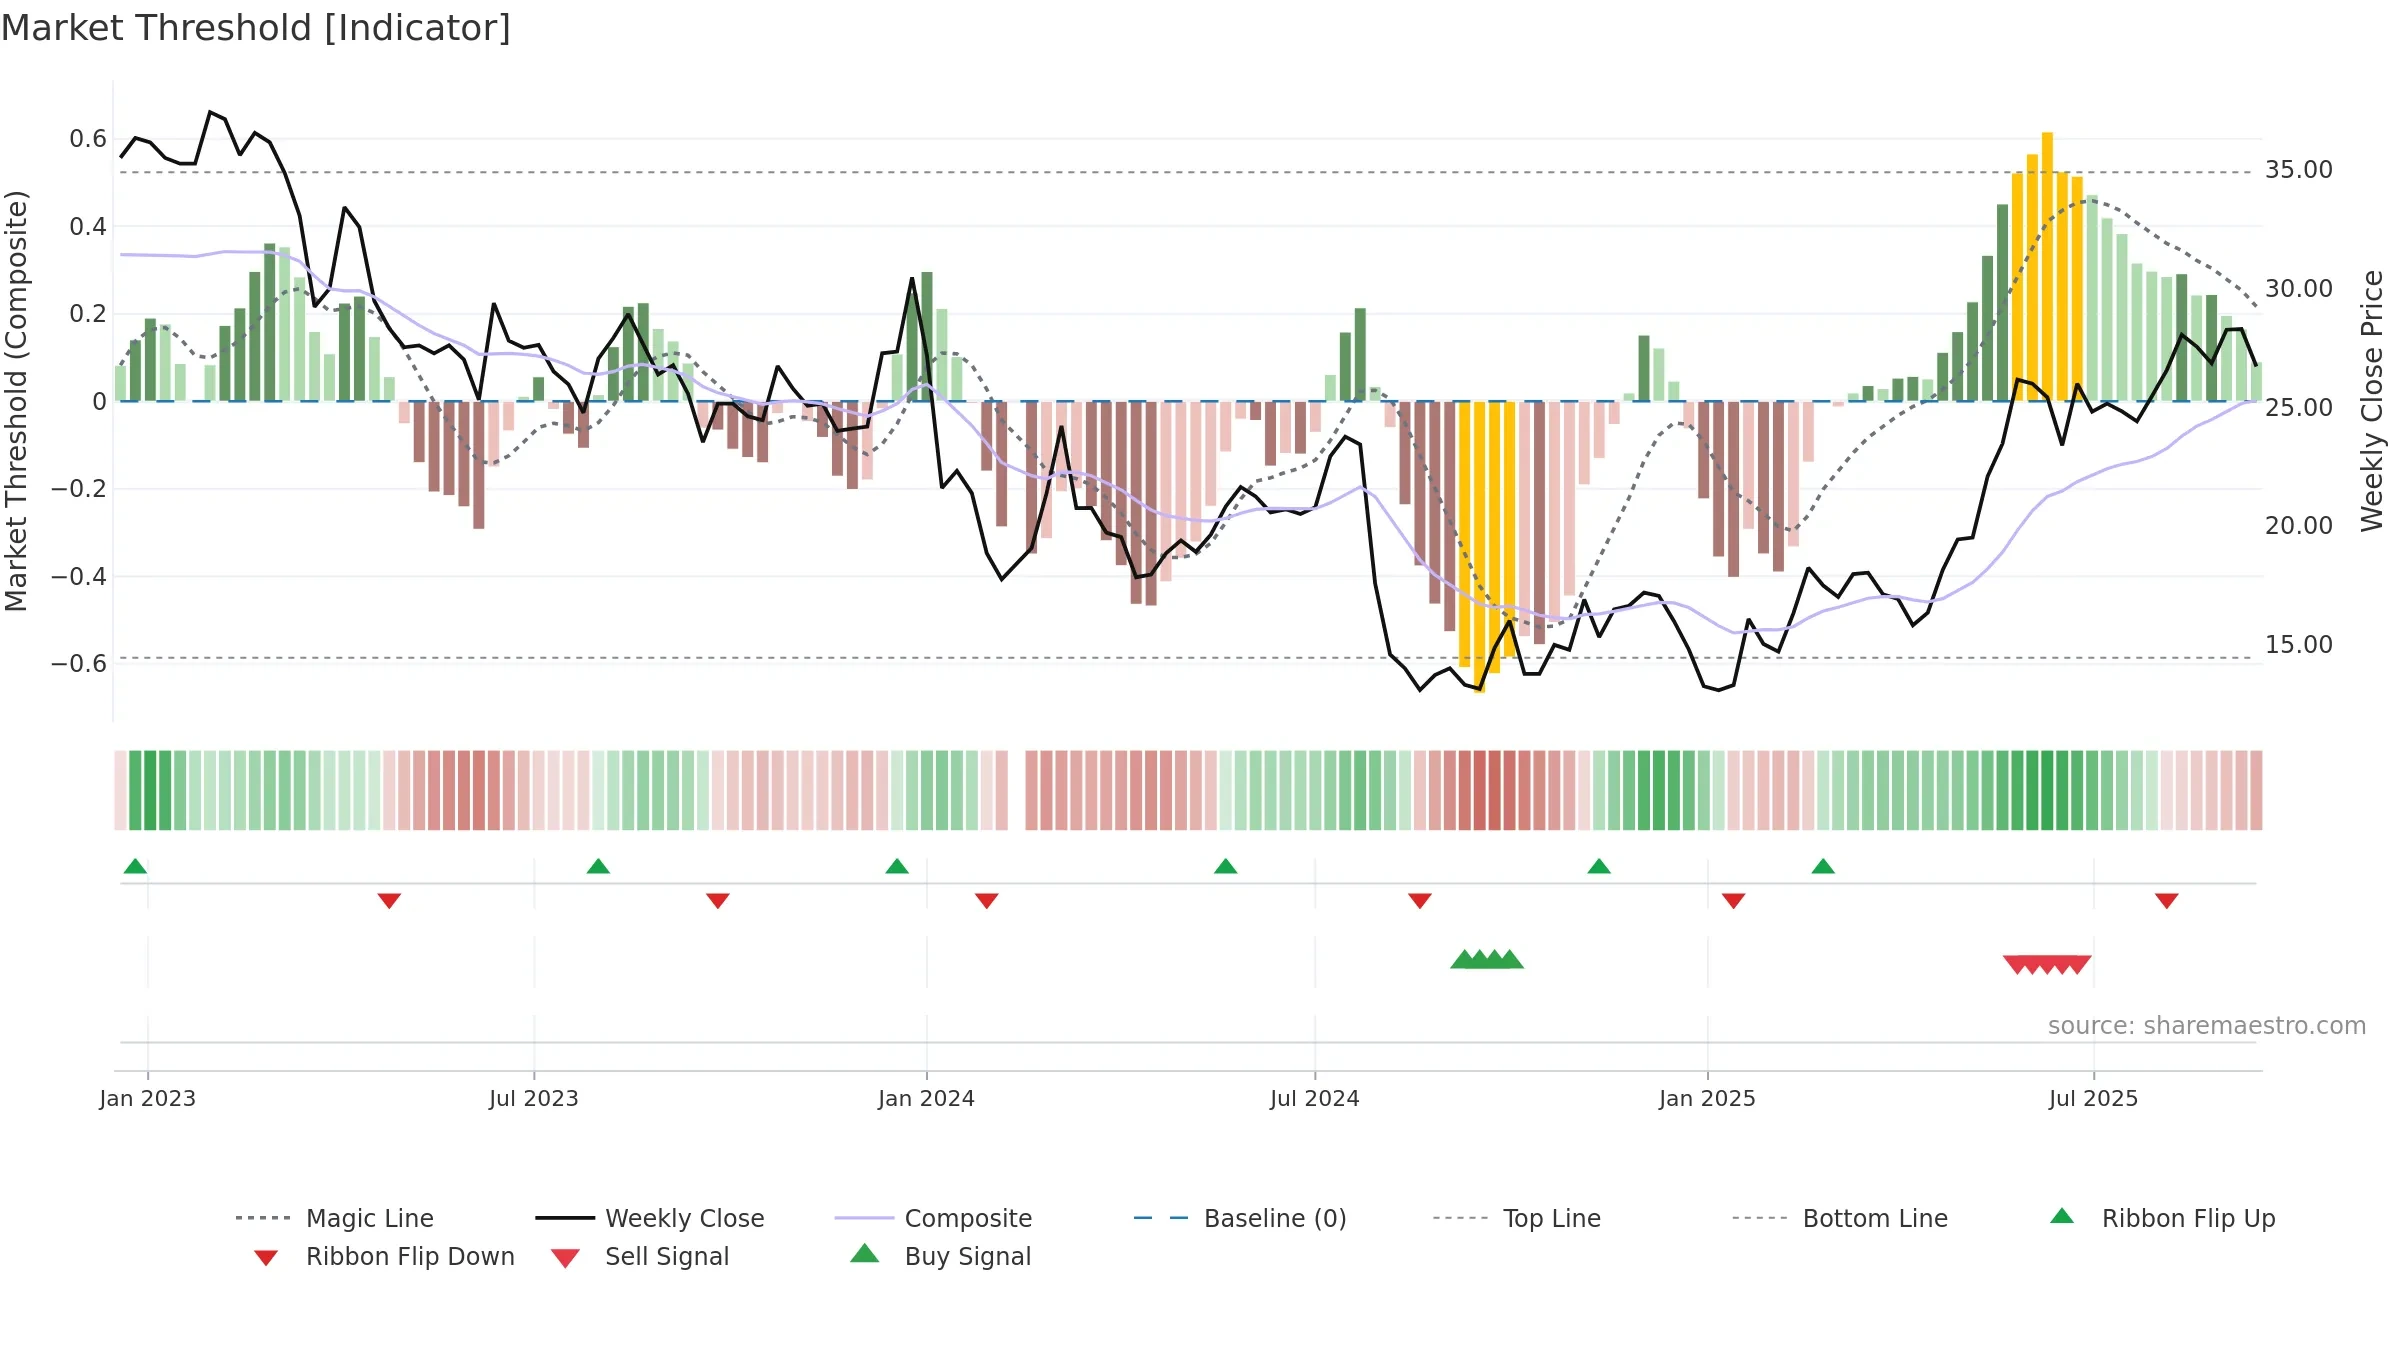The image size is (2400, 1350).
Task: Click the Ribbon Flip Up marker after Jul 2023
Action: [x=598, y=866]
